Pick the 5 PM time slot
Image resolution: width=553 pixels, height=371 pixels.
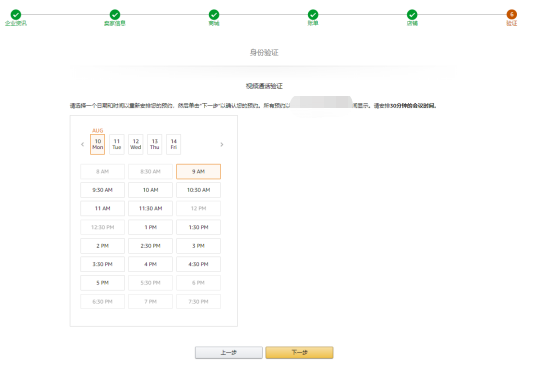click(103, 283)
